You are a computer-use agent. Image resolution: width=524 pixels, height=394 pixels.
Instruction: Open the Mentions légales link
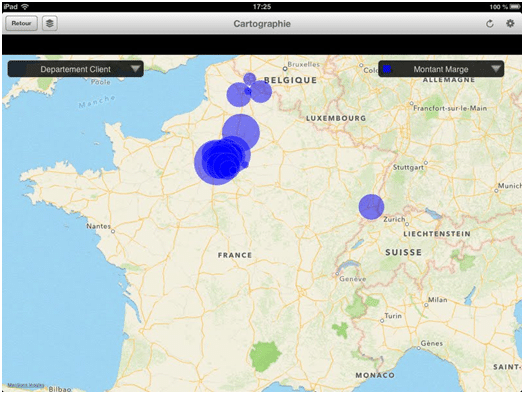pos(26,385)
